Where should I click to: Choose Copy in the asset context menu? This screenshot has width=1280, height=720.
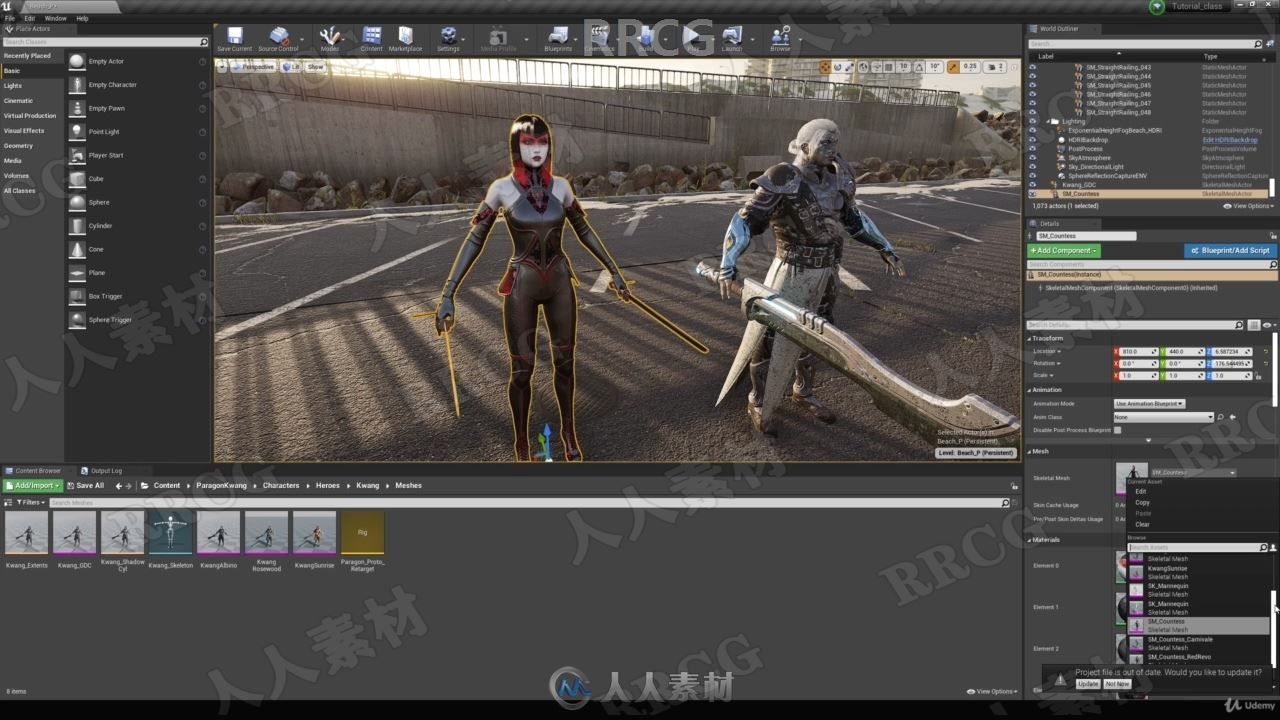click(x=1143, y=502)
